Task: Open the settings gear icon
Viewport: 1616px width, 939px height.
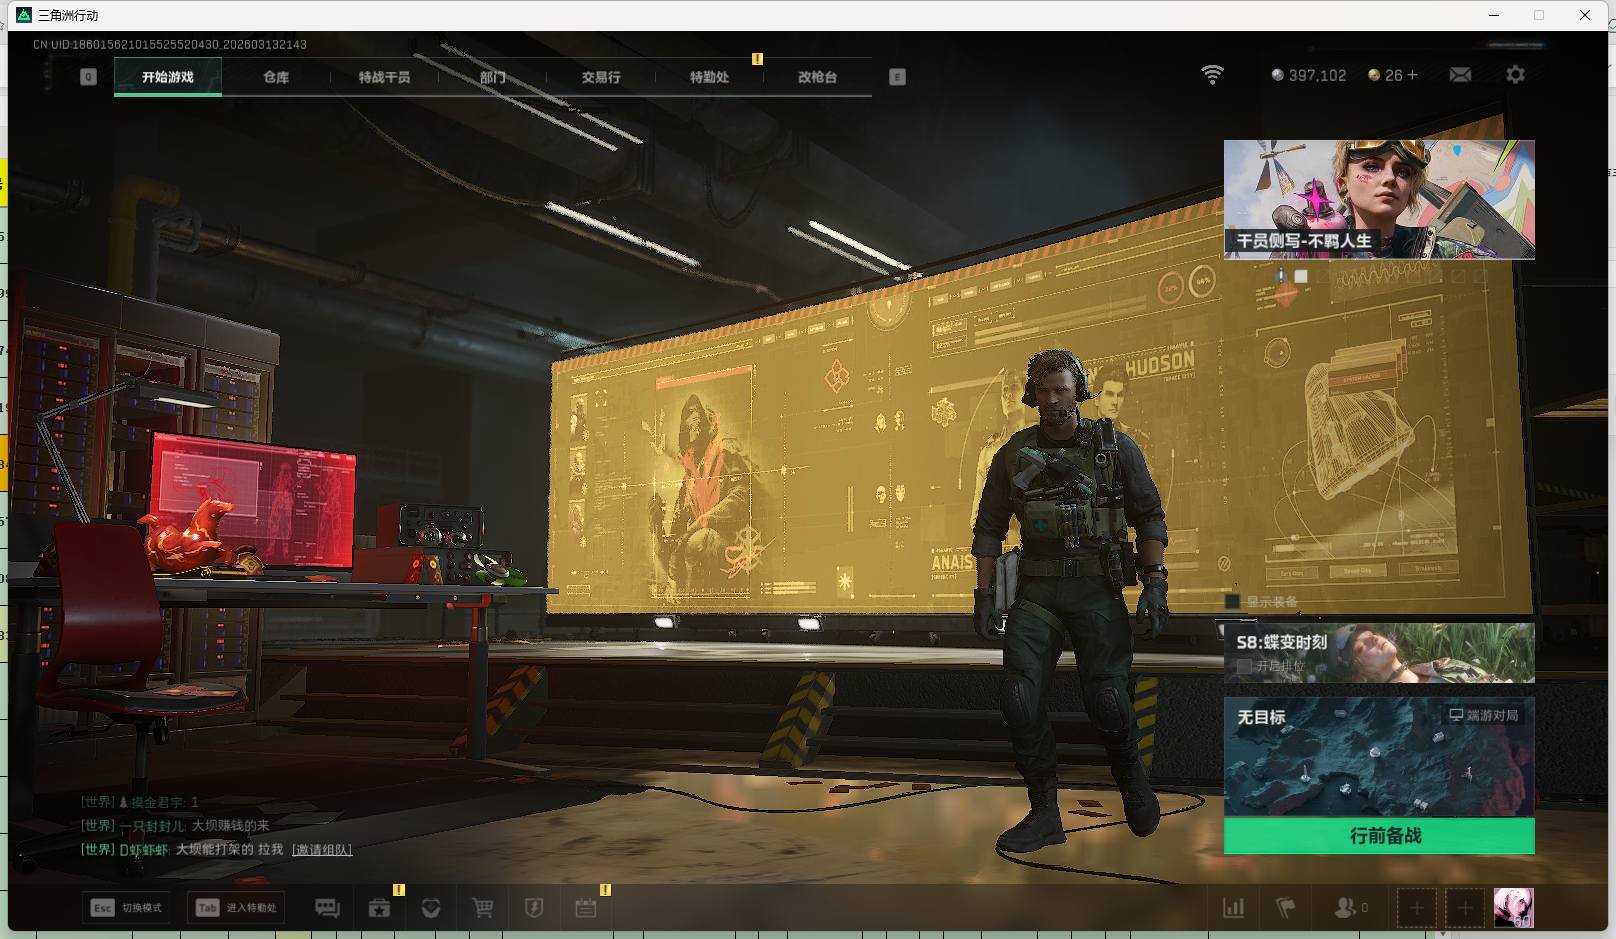Action: pyautogui.click(x=1515, y=75)
